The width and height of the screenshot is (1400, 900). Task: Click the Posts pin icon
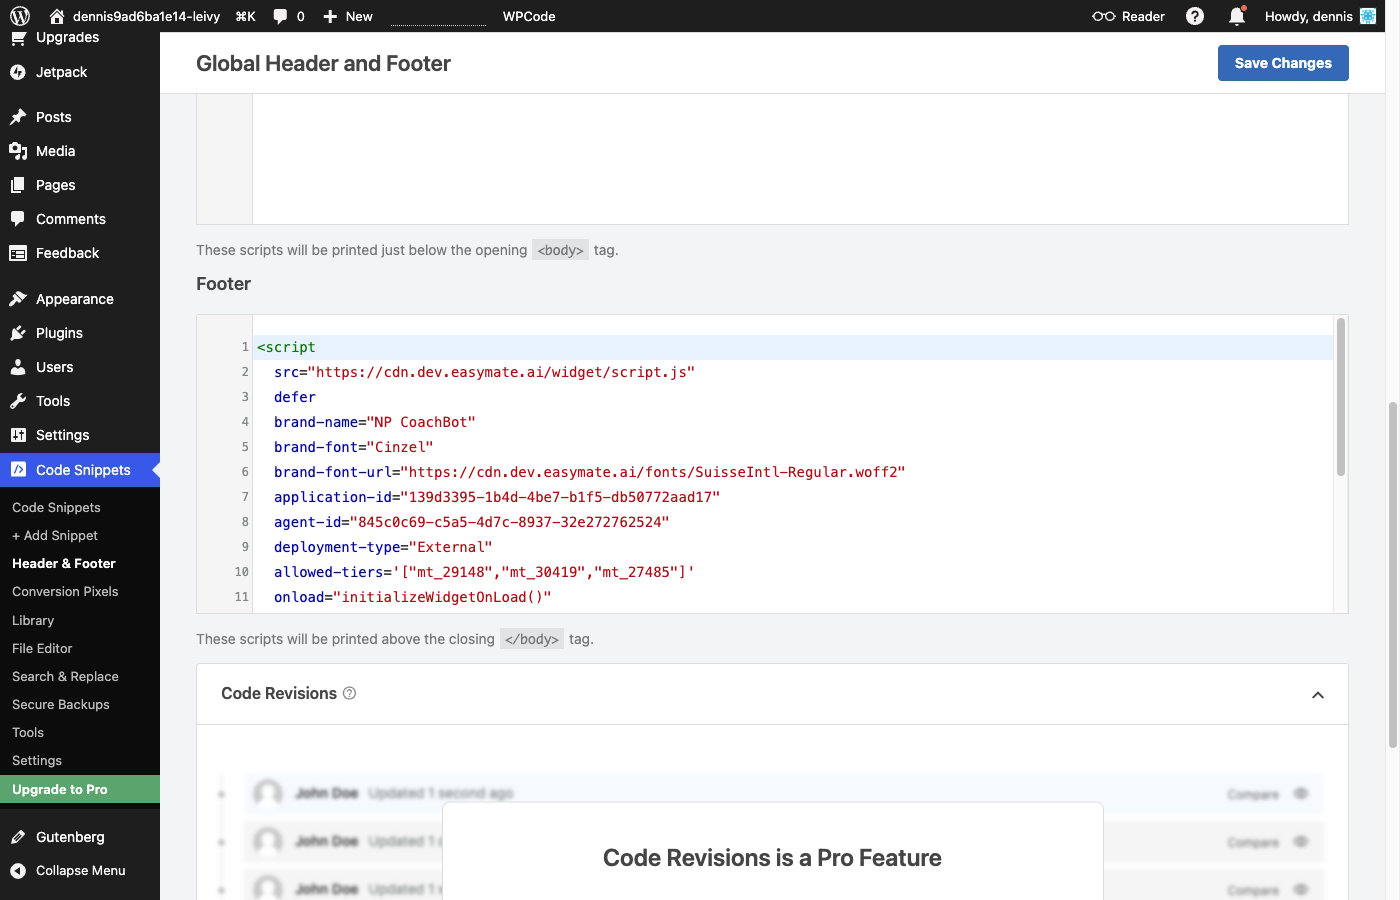18,117
